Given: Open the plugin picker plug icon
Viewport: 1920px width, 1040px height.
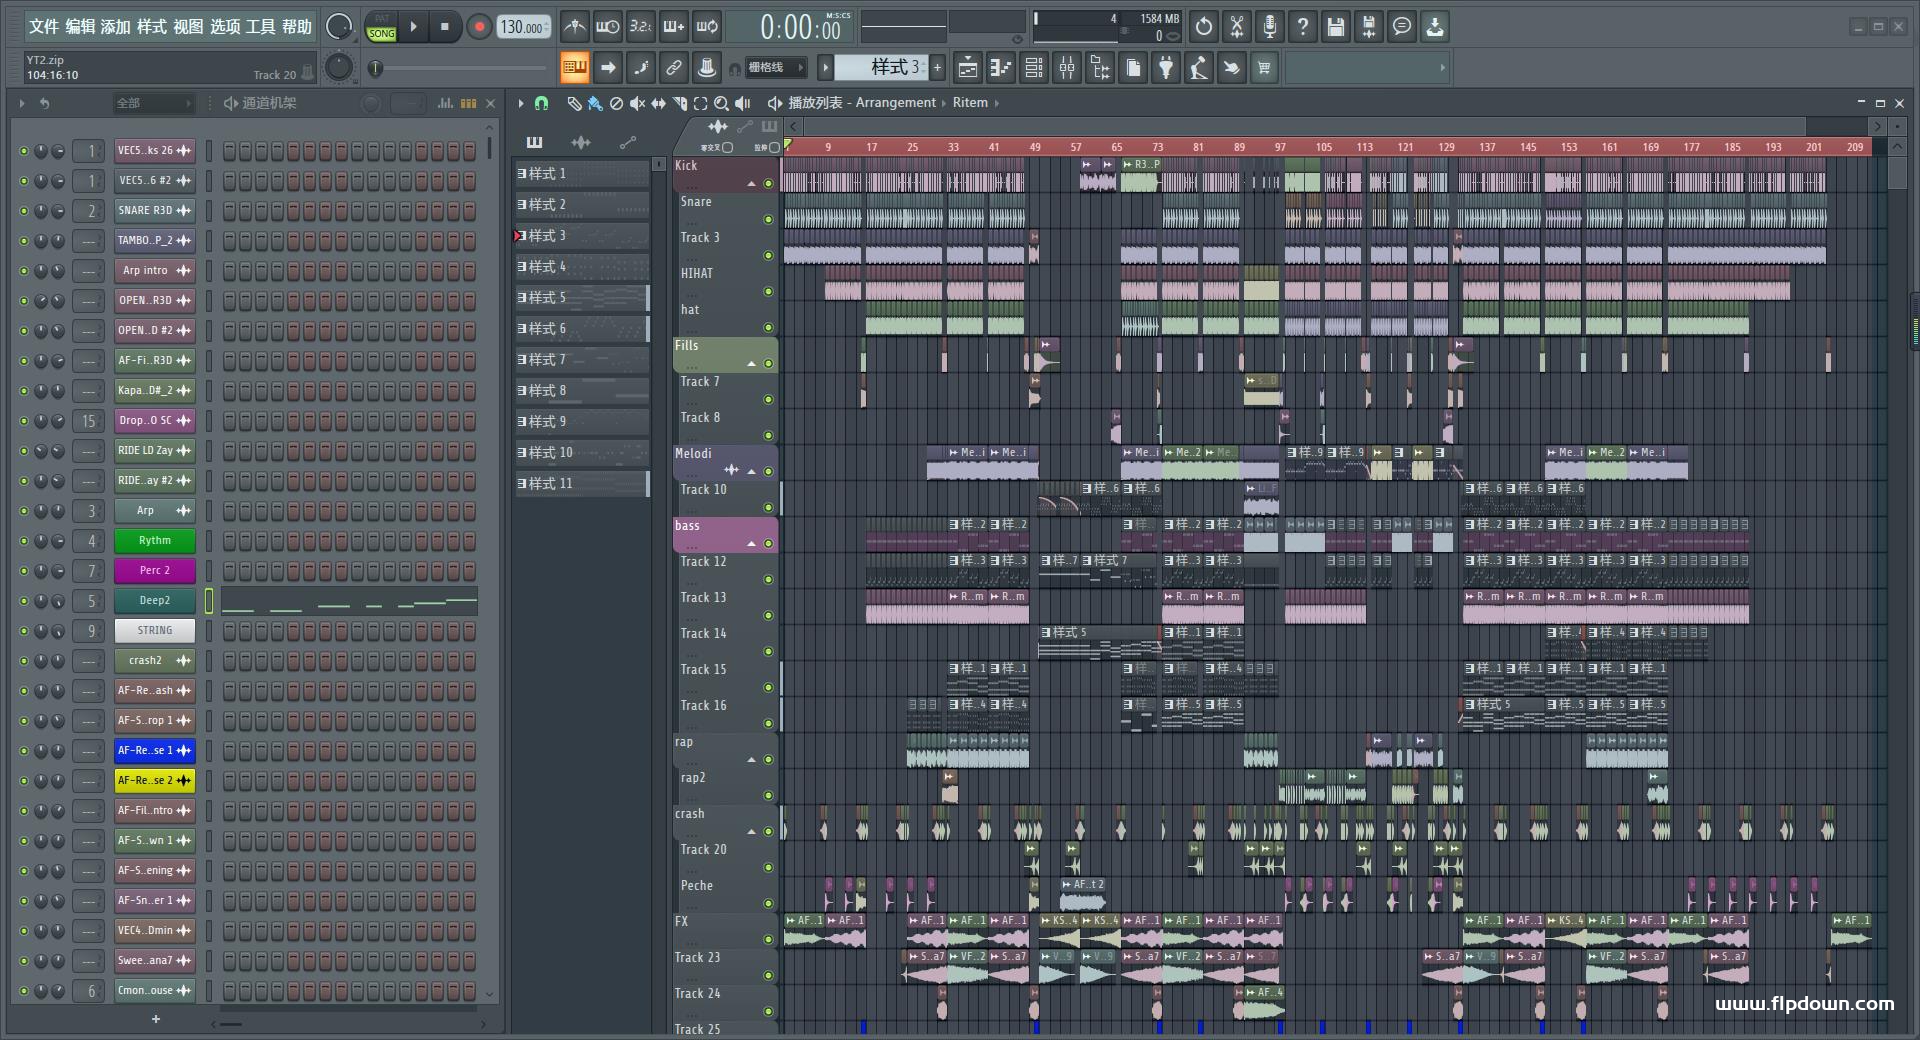Looking at the screenshot, I should coord(1166,68).
